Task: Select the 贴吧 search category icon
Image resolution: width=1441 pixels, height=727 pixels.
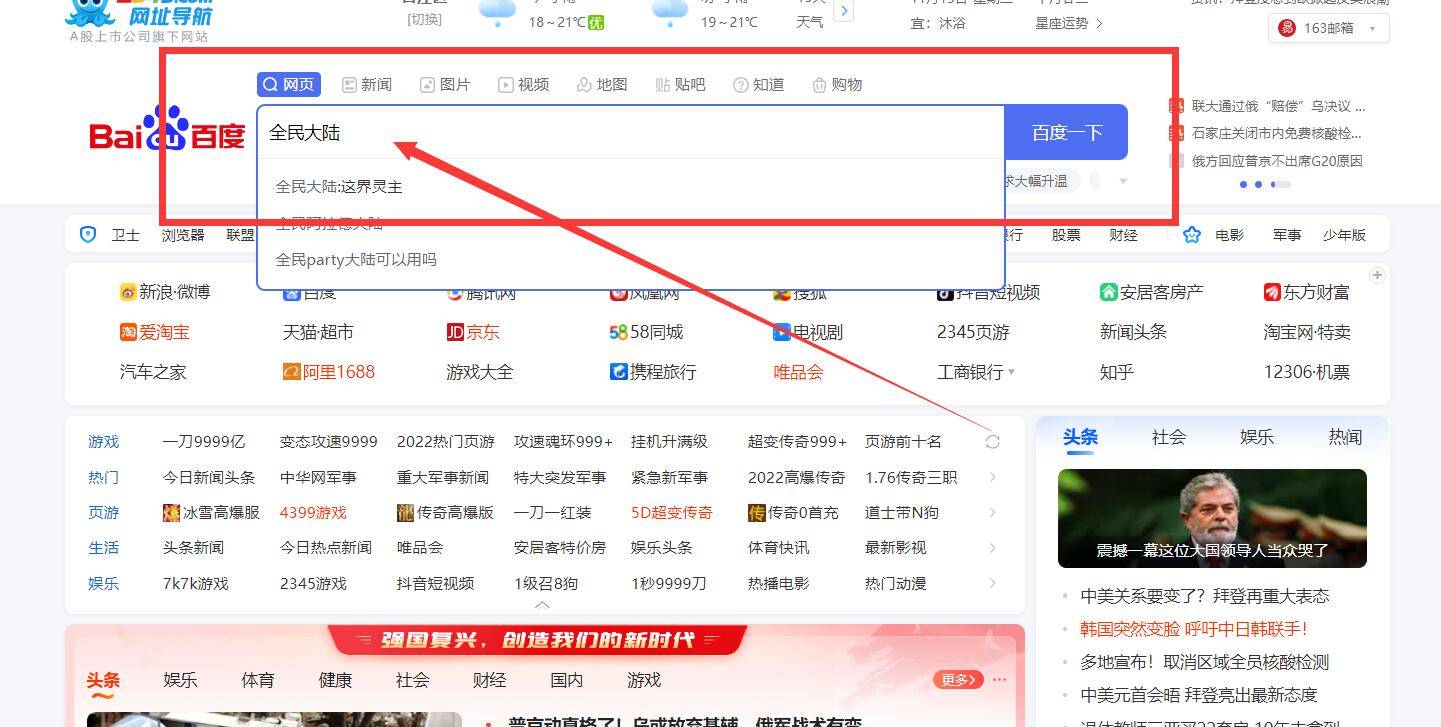Action: pos(663,85)
